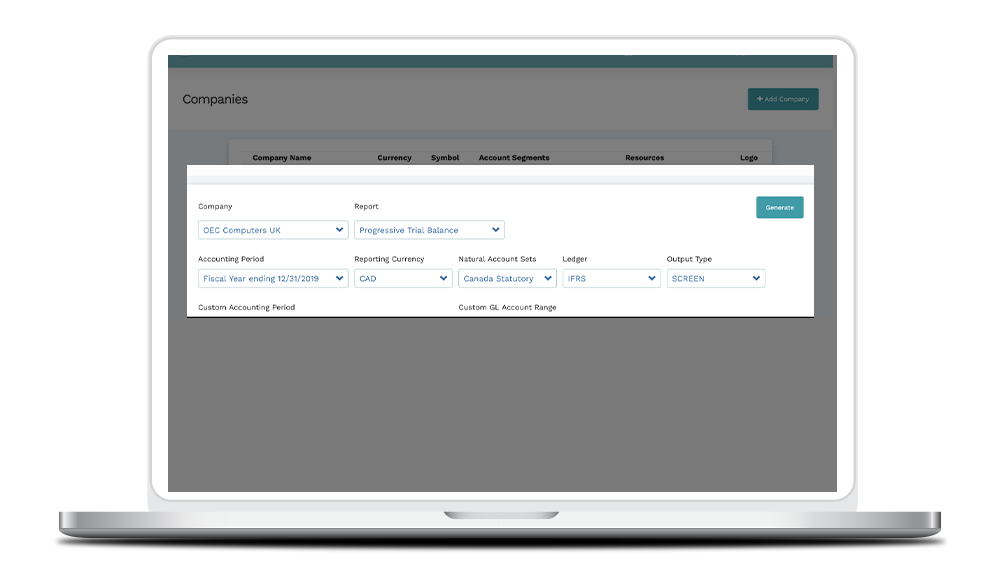This screenshot has height=571, width=1000.
Task: Open the Accounting Period fiscal year dropdown
Action: tap(273, 279)
